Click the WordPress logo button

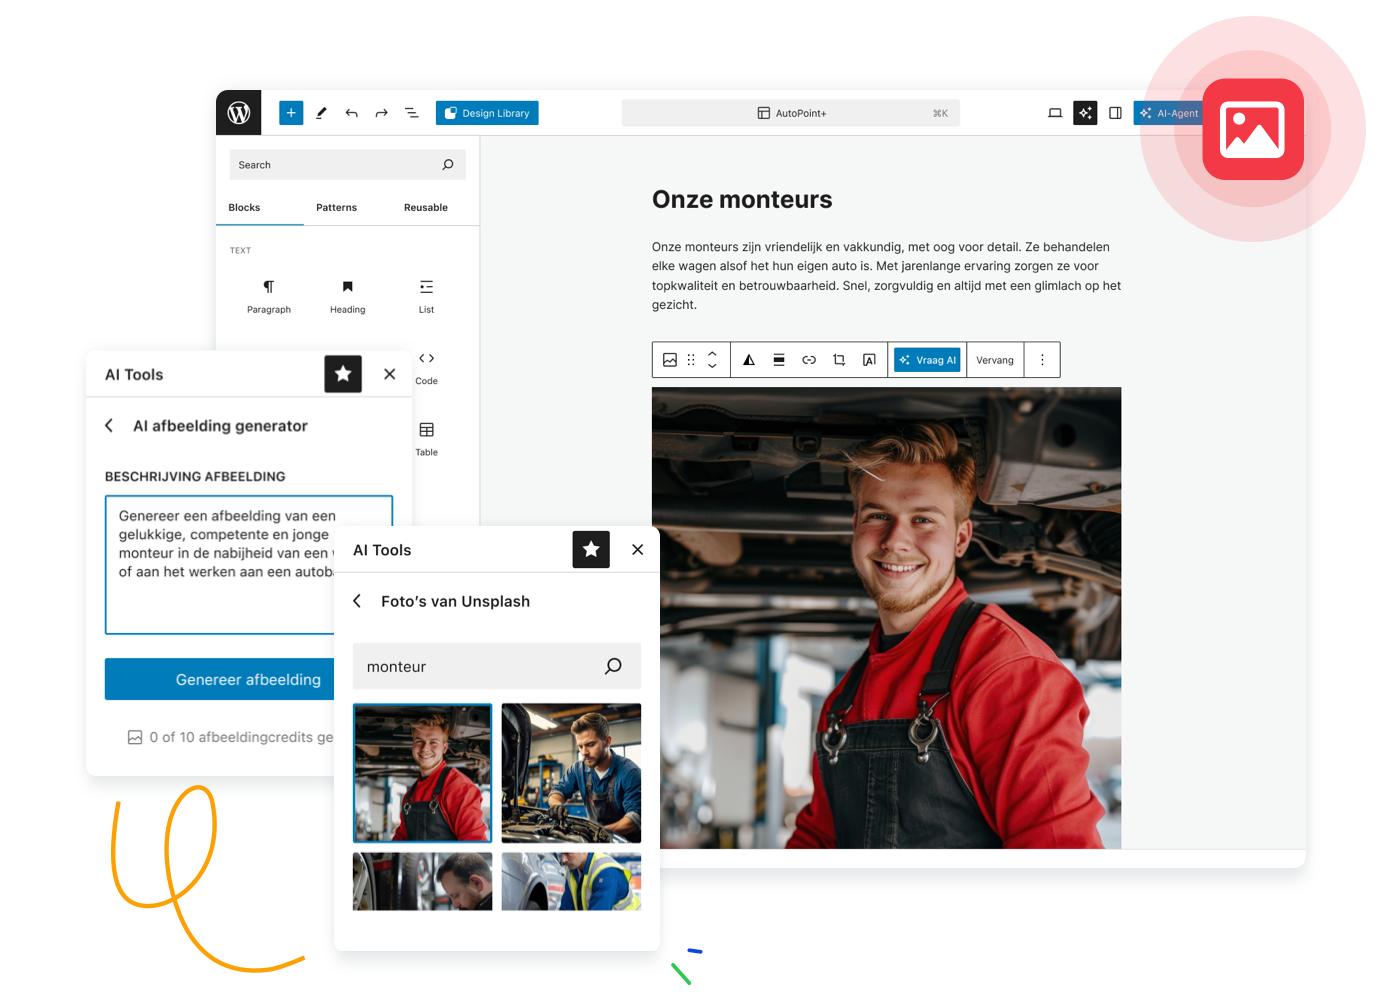pos(239,113)
